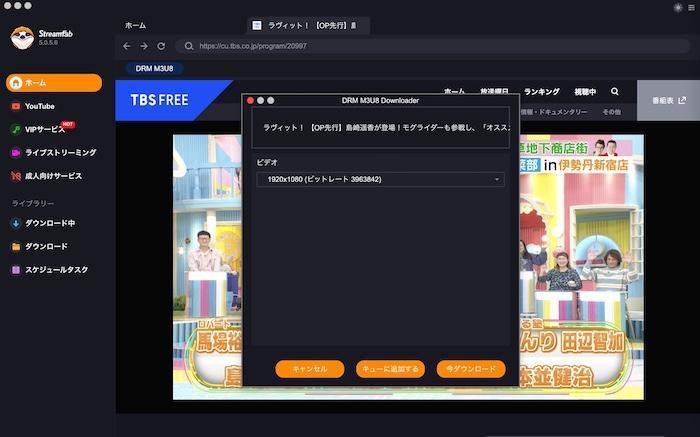This screenshot has height=437, width=700.
Task: Click the adult services icon
Action: click(x=16, y=176)
